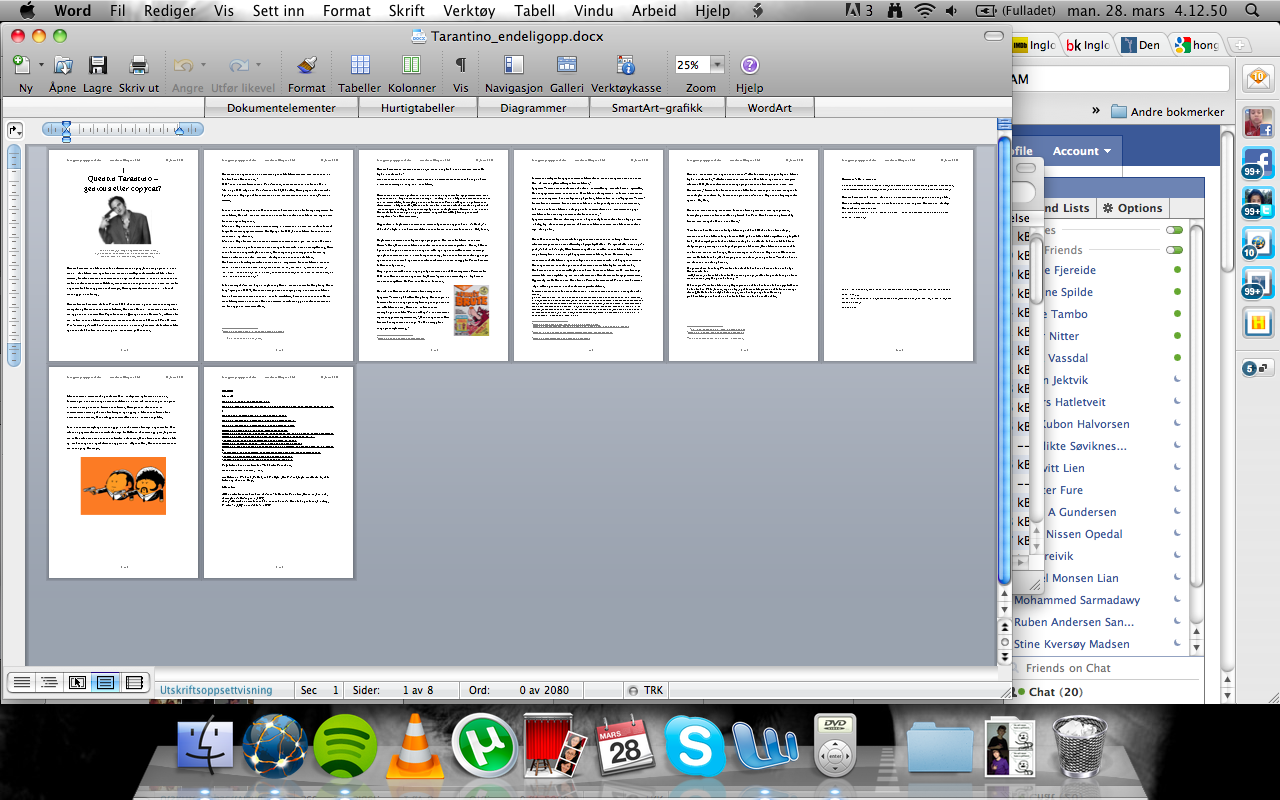Click orange H icon in browser sidebar
The image size is (1280, 800).
click(x=1258, y=322)
